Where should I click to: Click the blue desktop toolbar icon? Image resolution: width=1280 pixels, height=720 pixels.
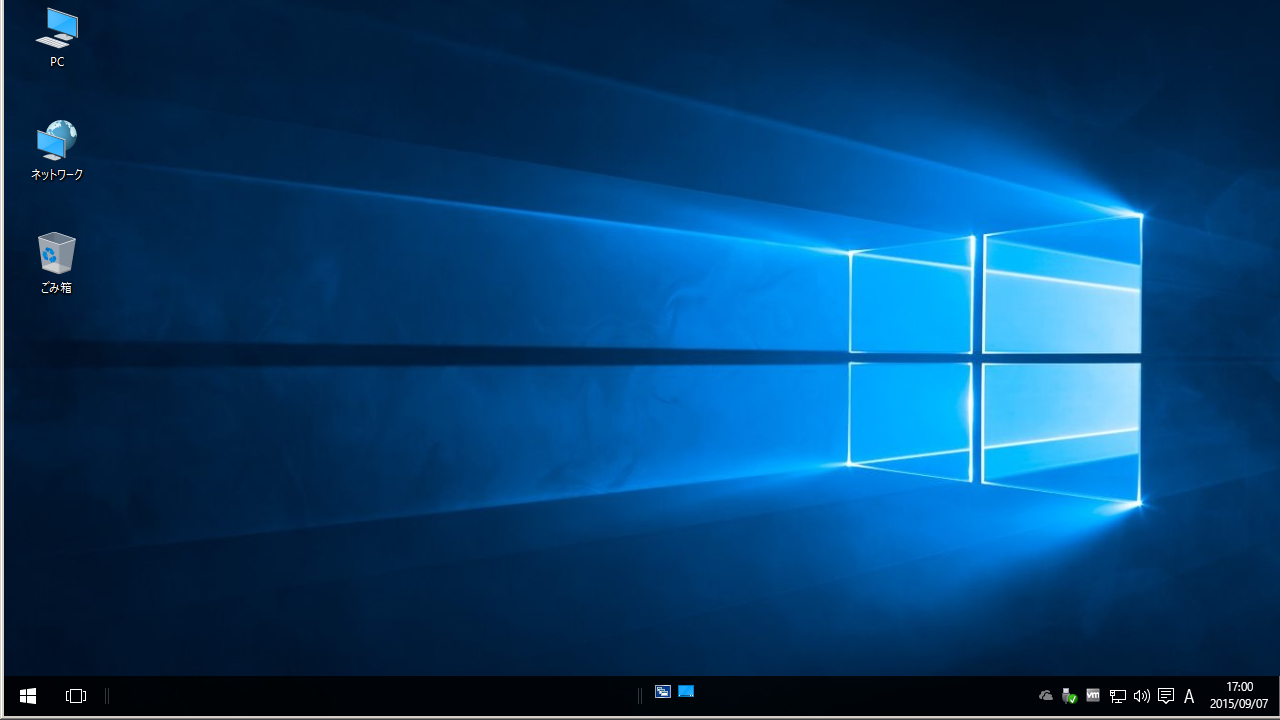(686, 691)
